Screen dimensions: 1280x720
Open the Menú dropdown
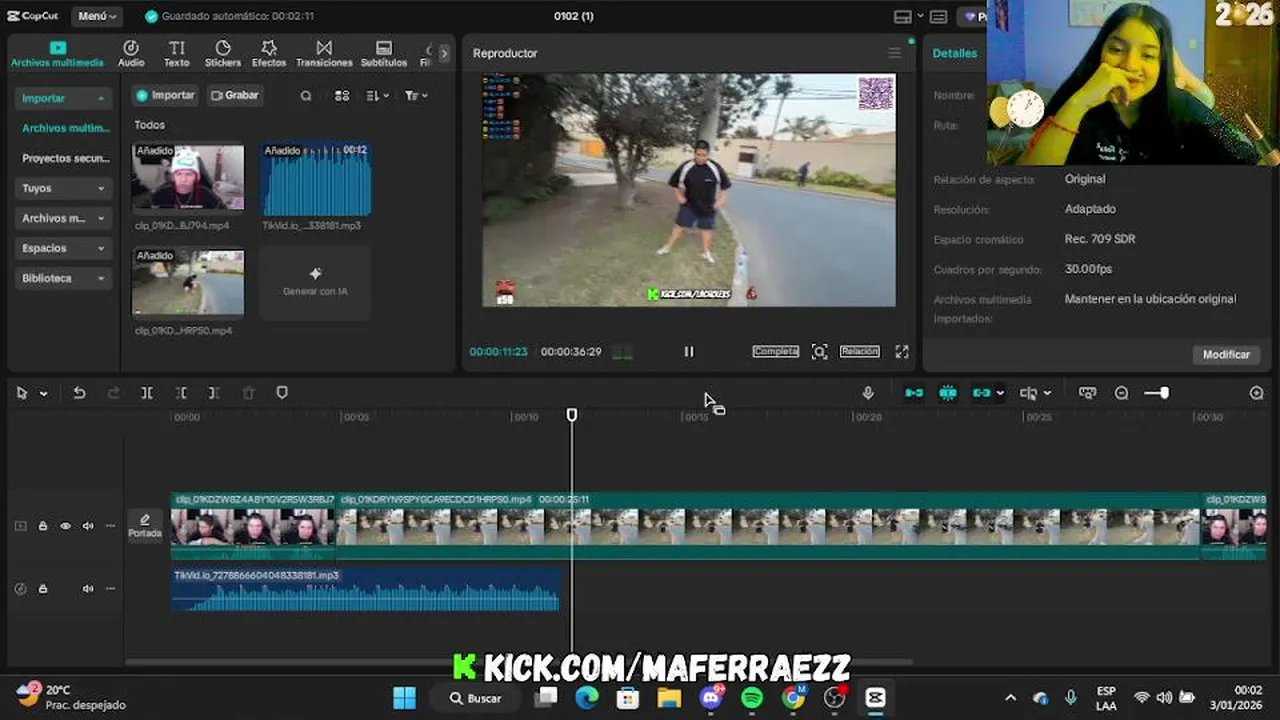pos(98,16)
